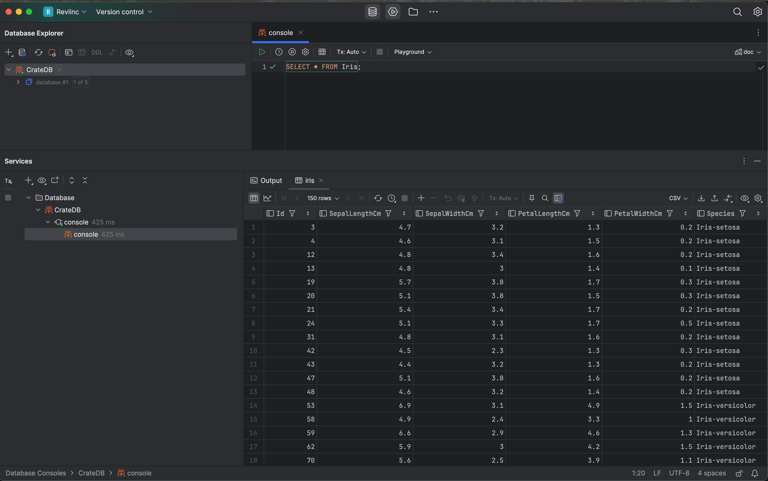Collapse the CrateDB node in Database Explorer
The width and height of the screenshot is (768, 481).
click(x=8, y=70)
